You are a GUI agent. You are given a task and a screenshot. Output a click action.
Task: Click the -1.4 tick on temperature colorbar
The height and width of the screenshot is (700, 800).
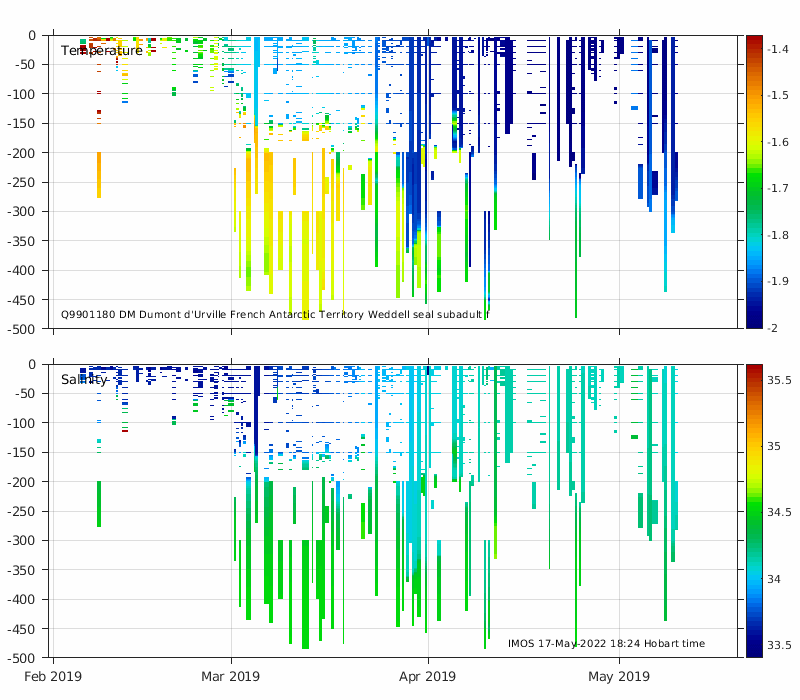[781, 49]
